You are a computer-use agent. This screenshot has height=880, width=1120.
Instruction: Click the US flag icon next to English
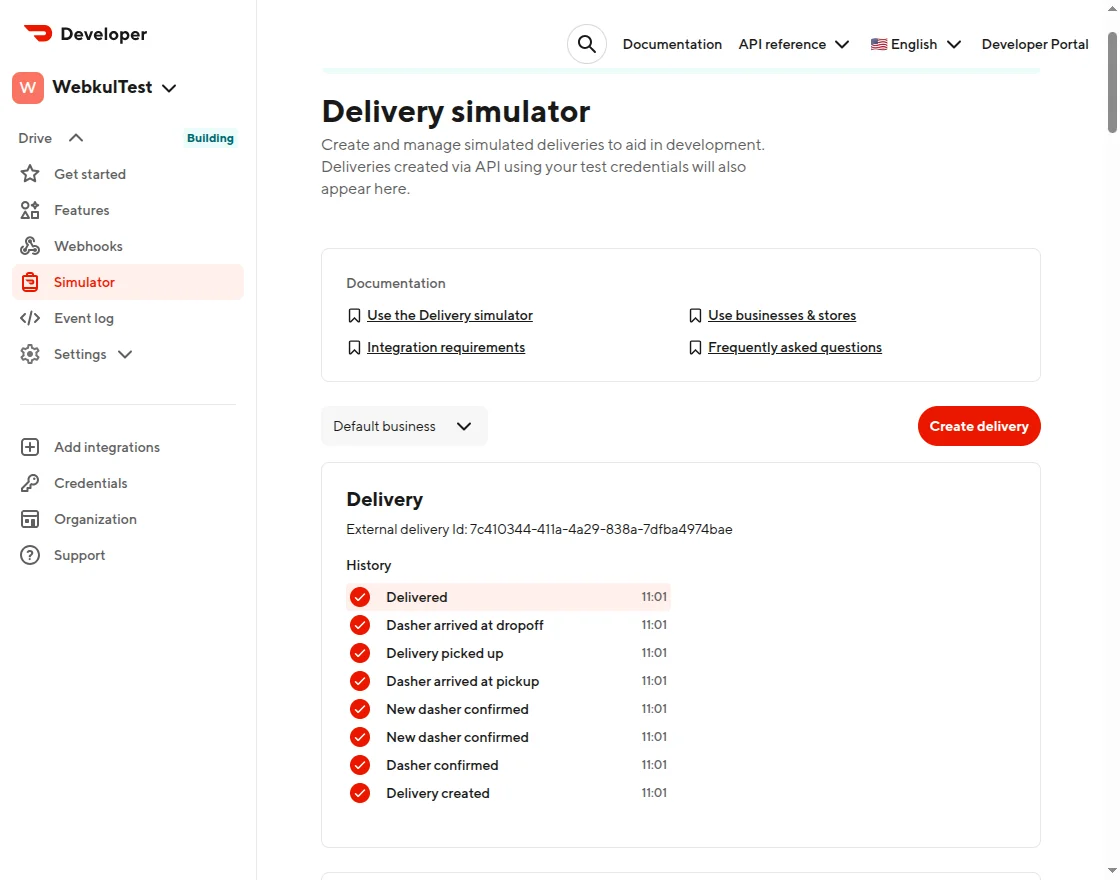click(879, 44)
